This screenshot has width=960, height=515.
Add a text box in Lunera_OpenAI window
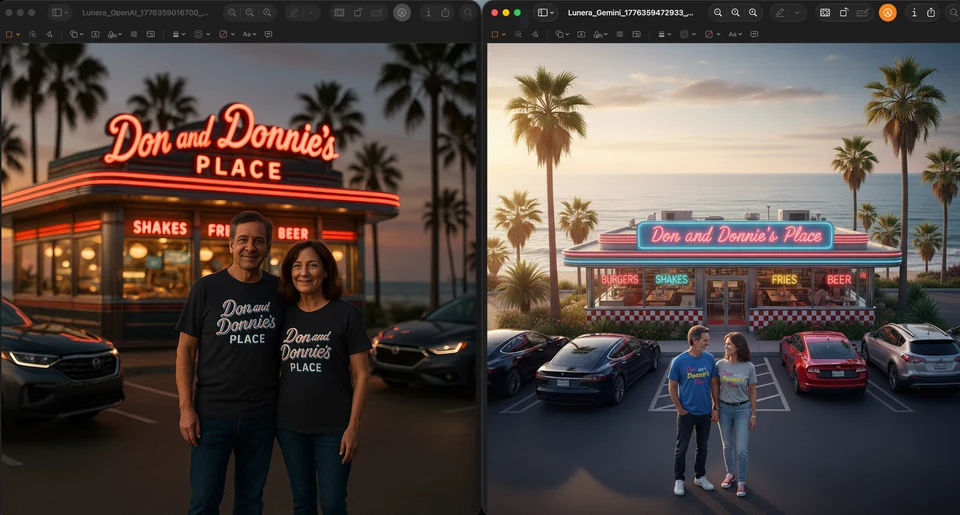tap(96, 34)
